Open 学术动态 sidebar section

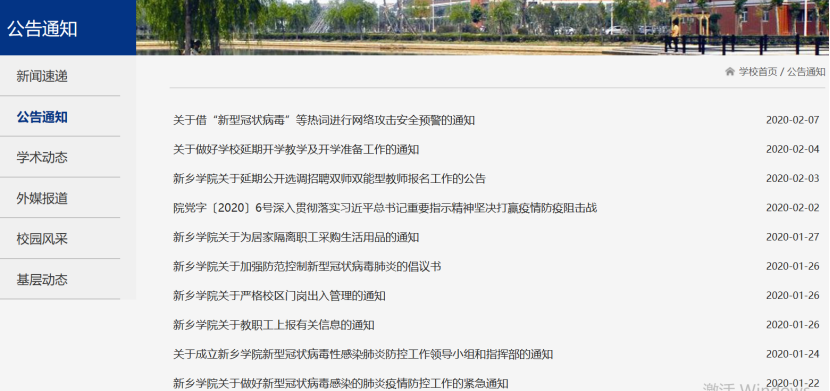pyautogui.click(x=42, y=158)
